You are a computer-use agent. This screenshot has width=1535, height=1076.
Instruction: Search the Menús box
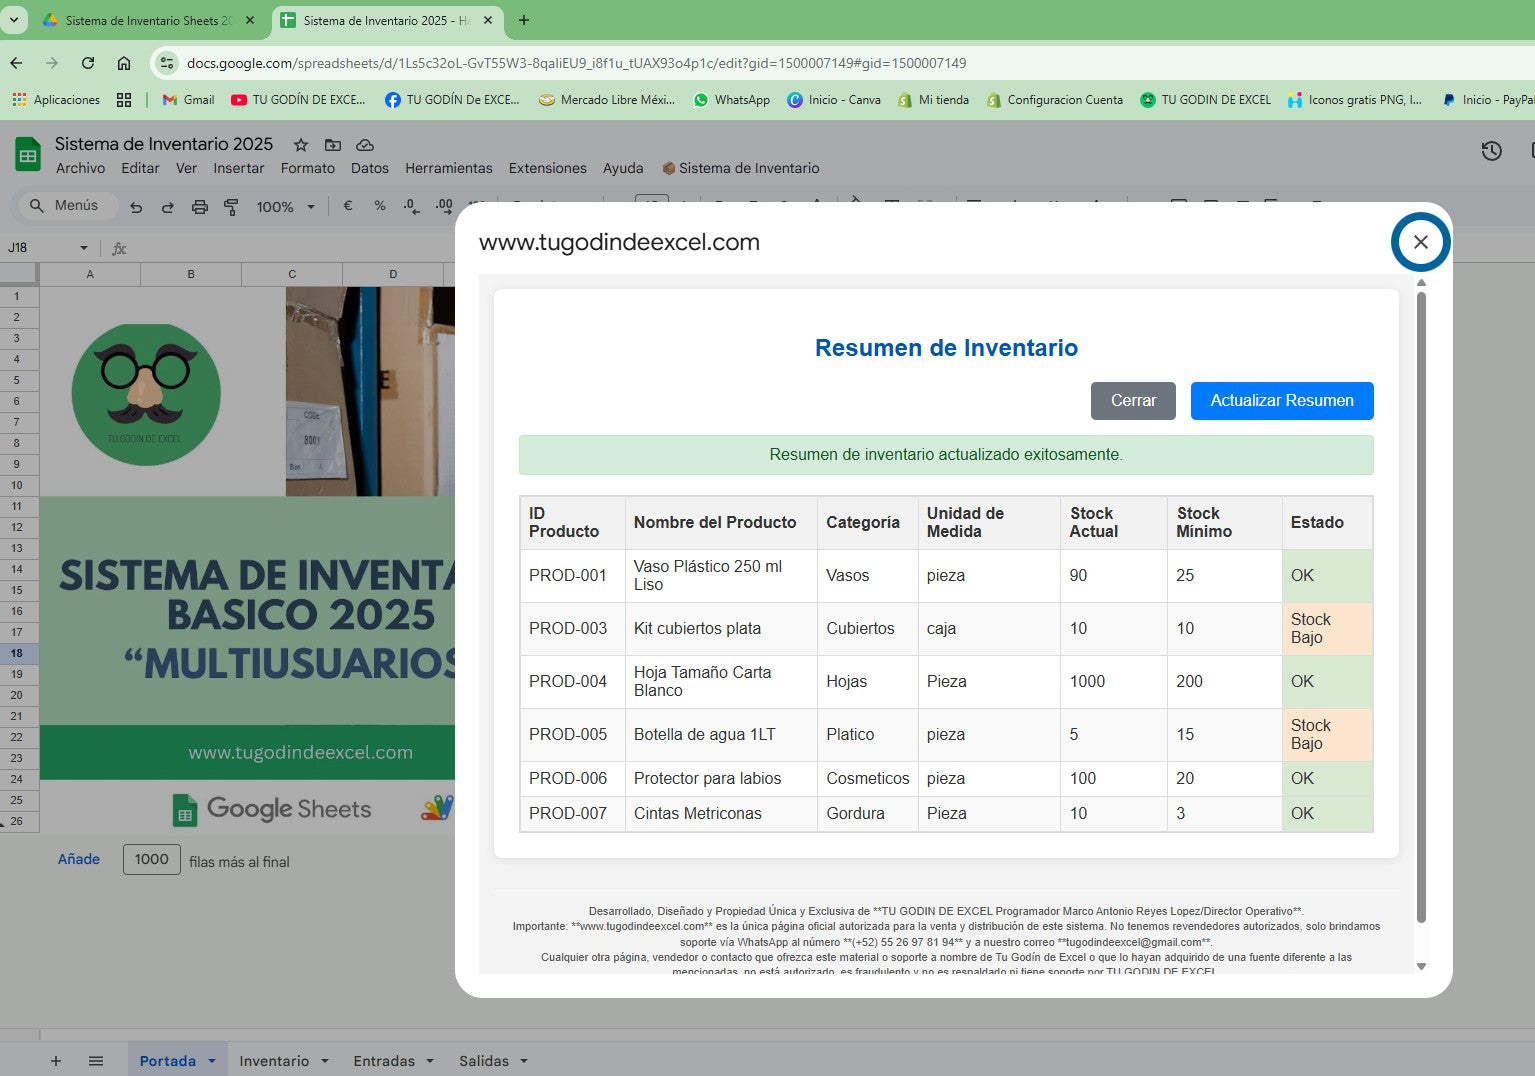(68, 205)
